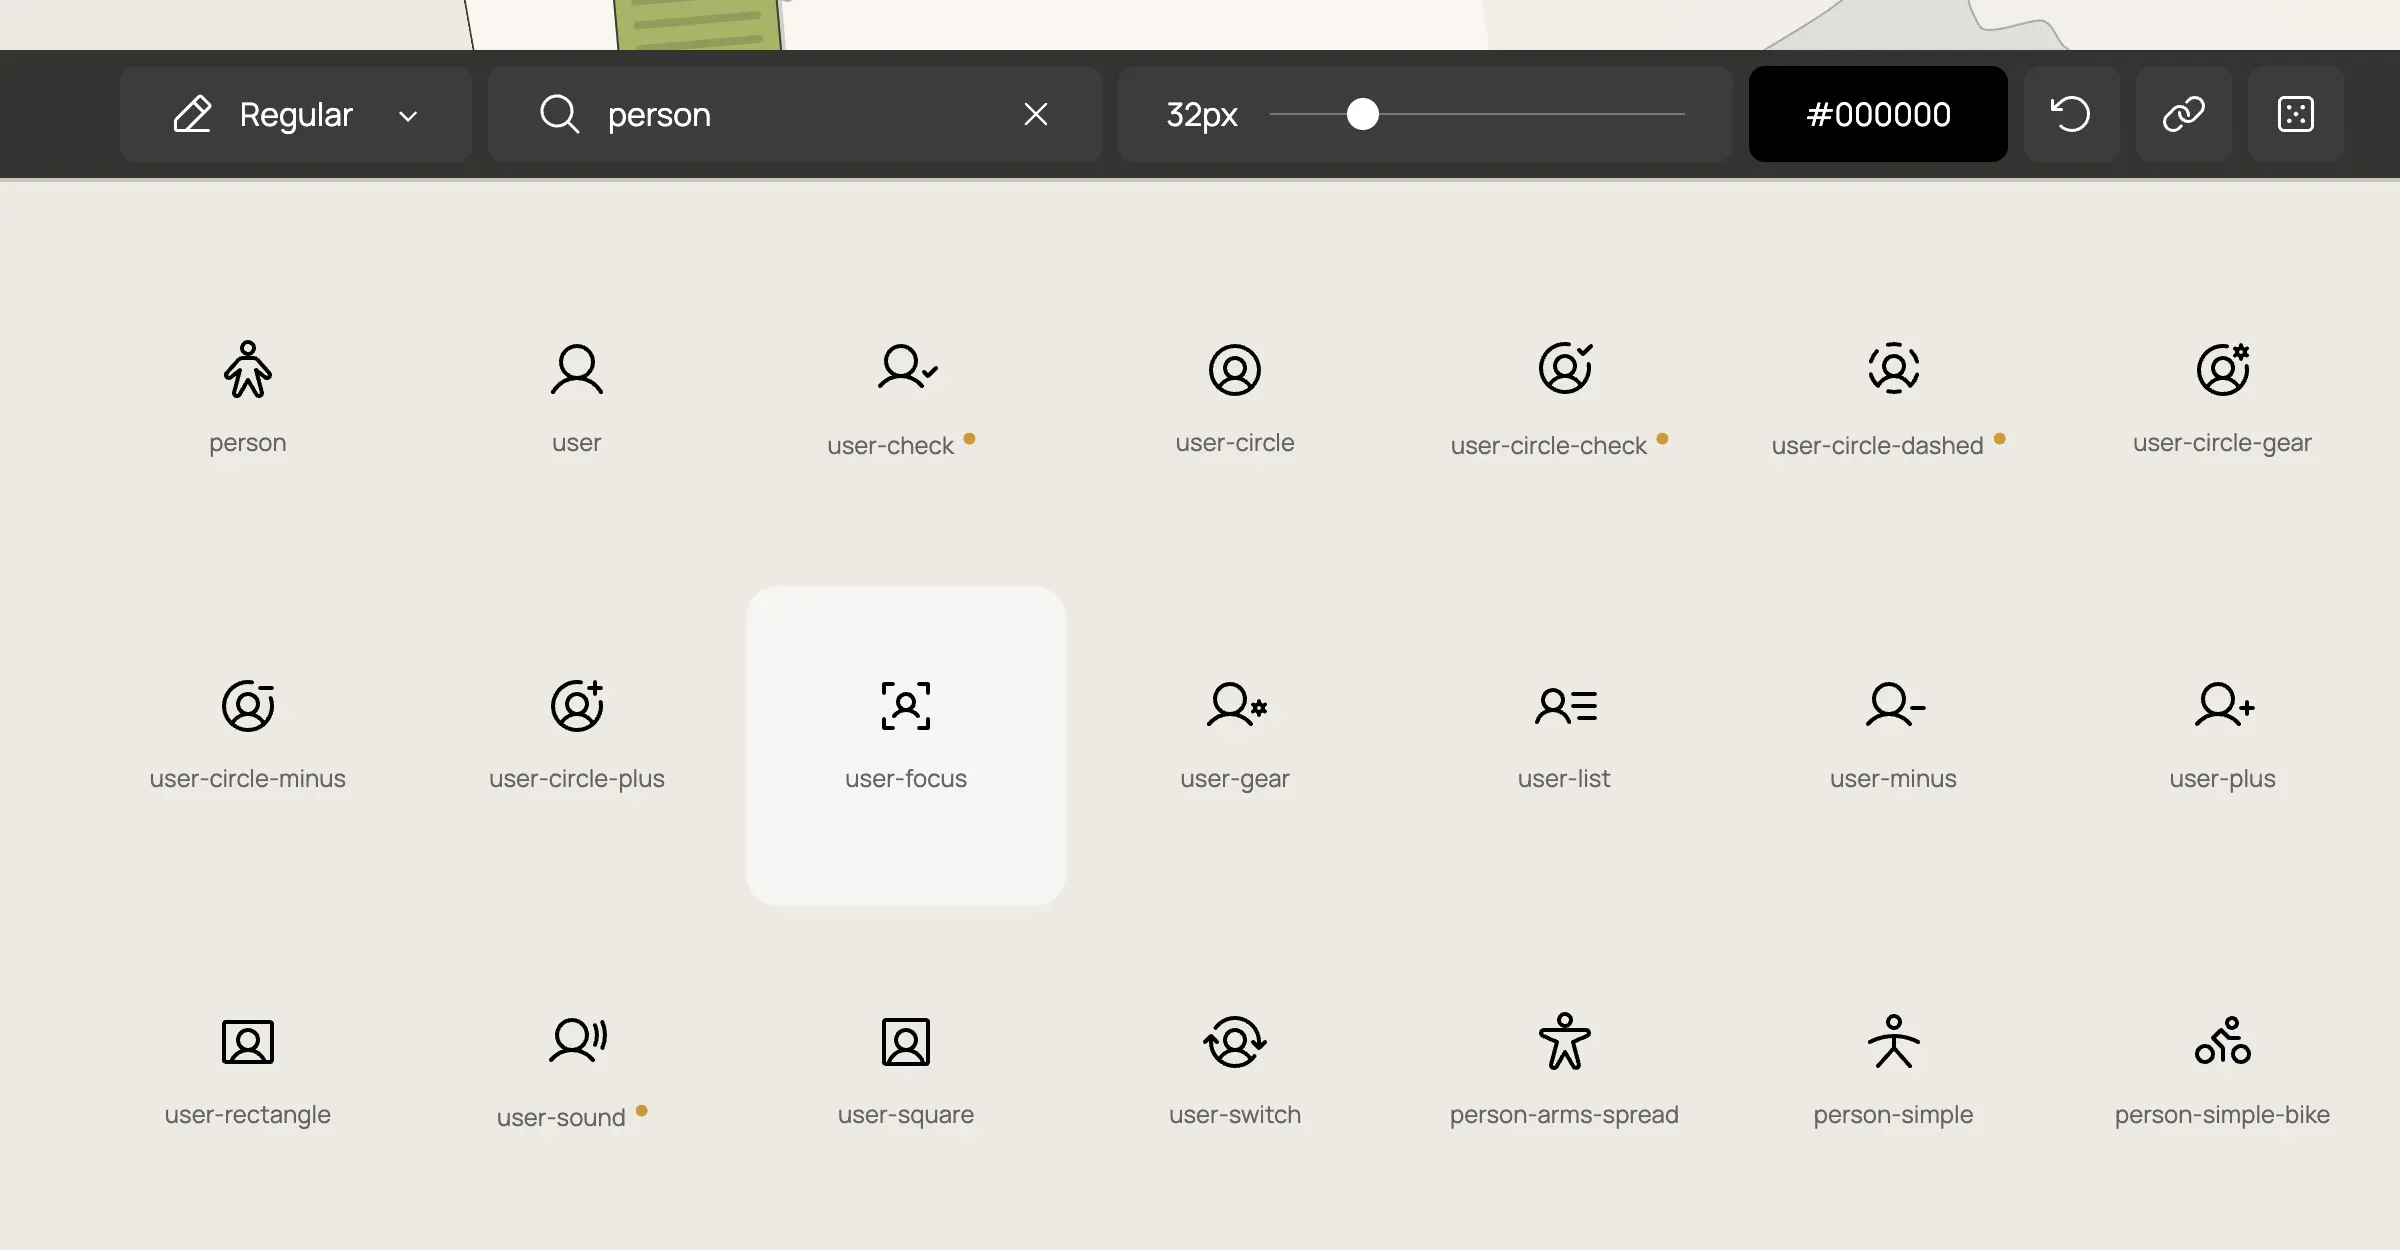Choose the user-sound icon
The width and height of the screenshot is (2400, 1250).
[x=577, y=1042]
